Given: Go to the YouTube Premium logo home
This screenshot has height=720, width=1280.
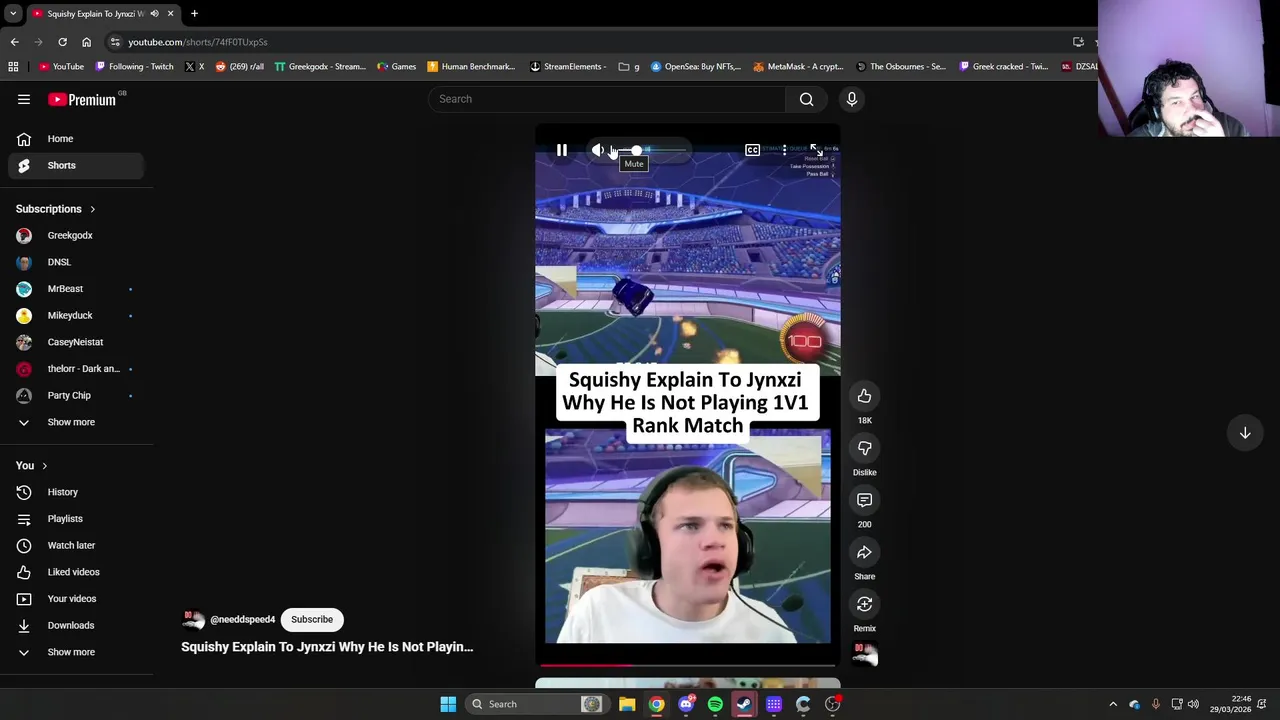Looking at the screenshot, I should click(82, 99).
